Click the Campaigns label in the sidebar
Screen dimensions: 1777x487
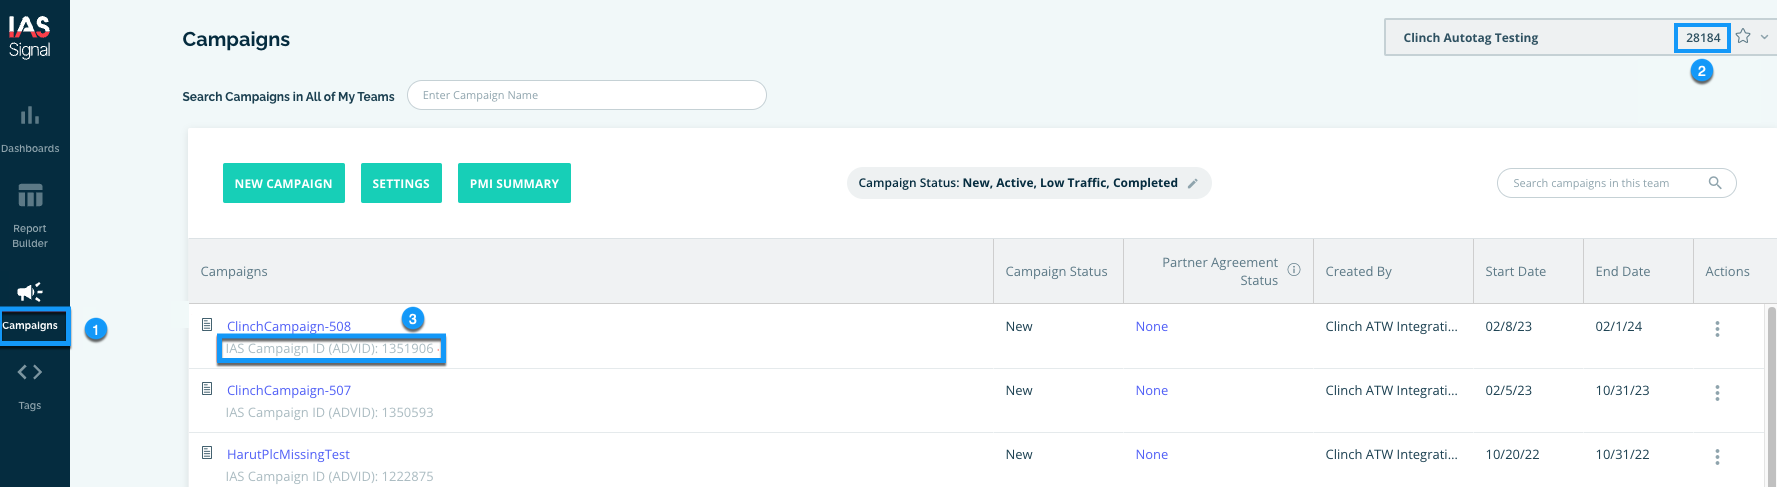click(x=30, y=325)
